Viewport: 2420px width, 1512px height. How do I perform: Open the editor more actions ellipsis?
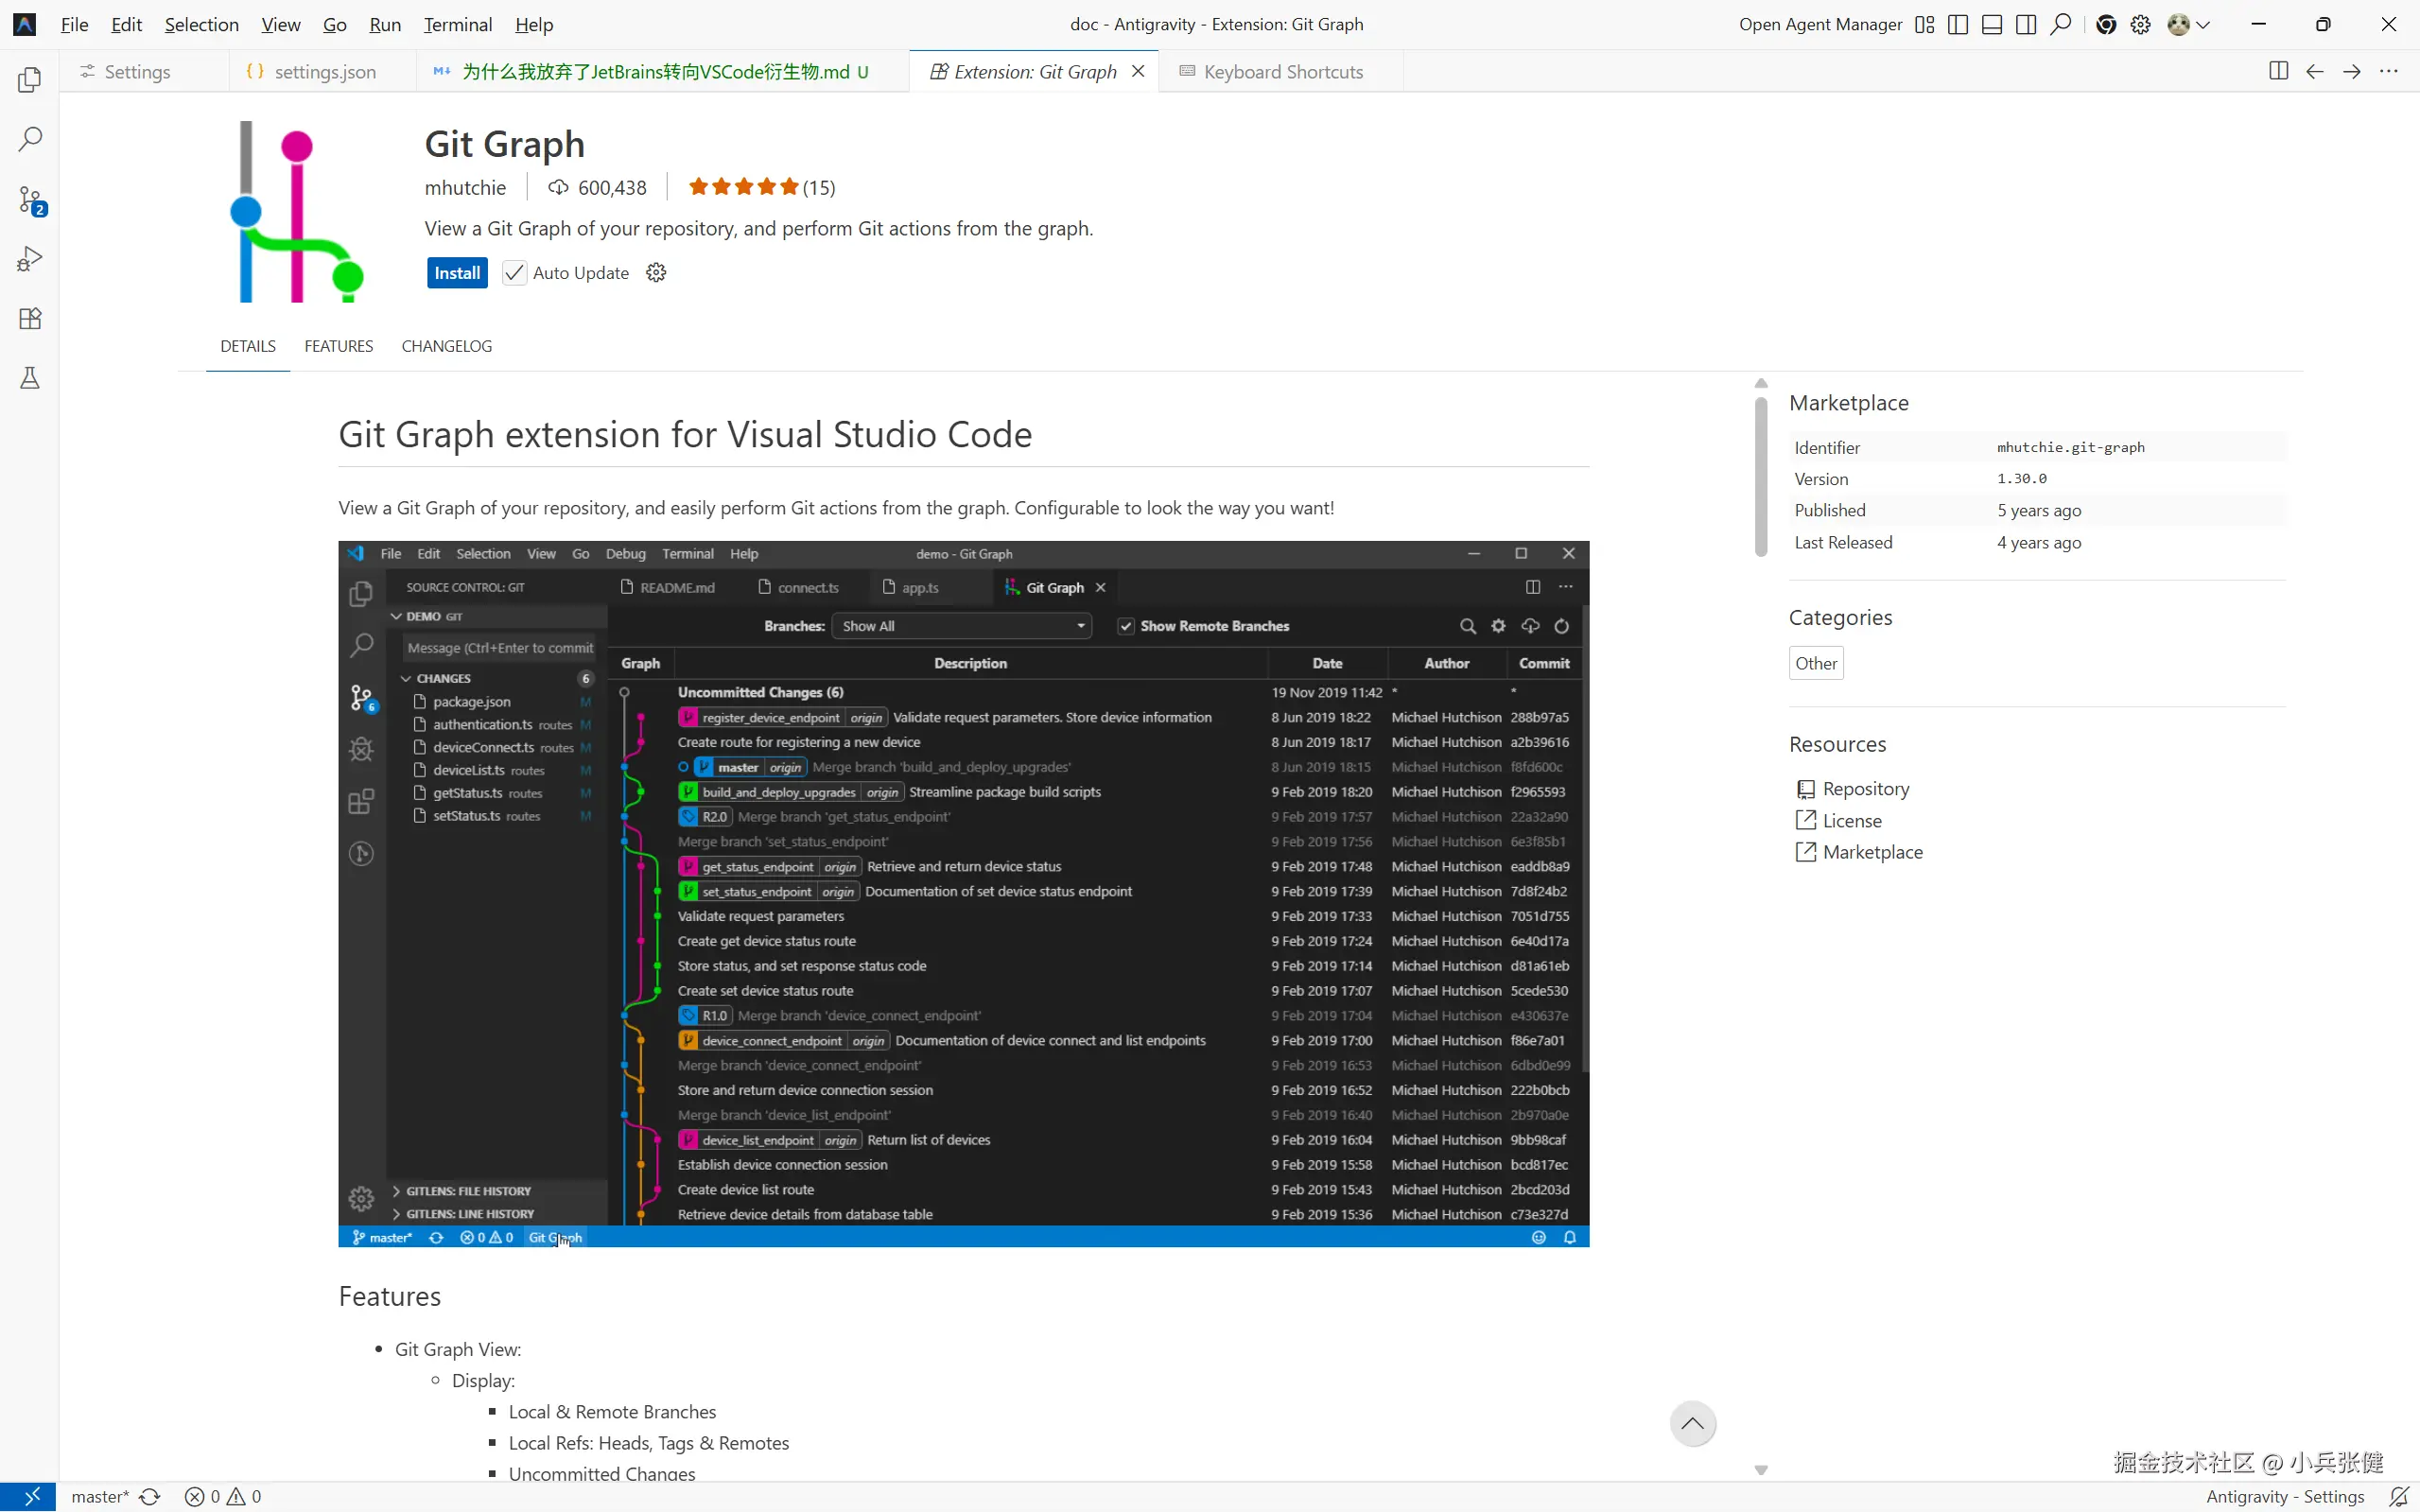2388,71
